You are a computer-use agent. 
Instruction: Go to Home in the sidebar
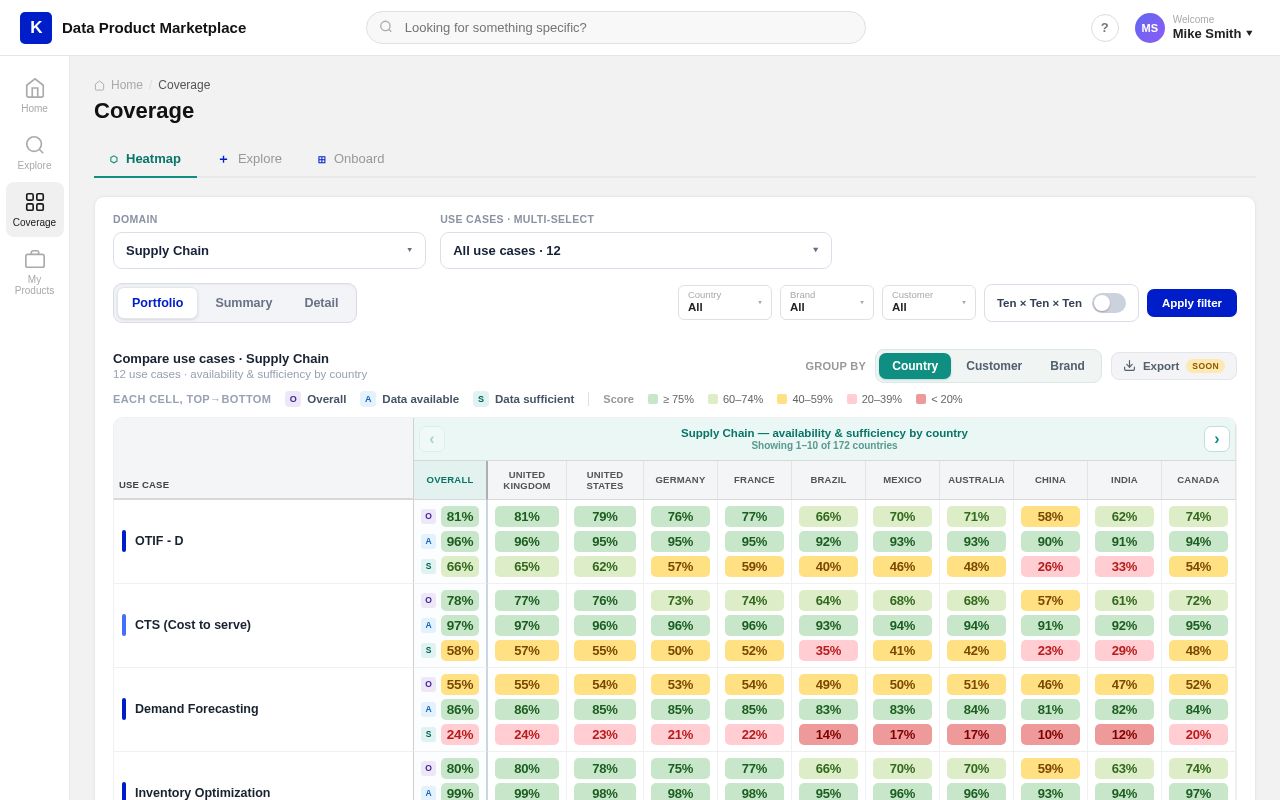tap(35, 96)
